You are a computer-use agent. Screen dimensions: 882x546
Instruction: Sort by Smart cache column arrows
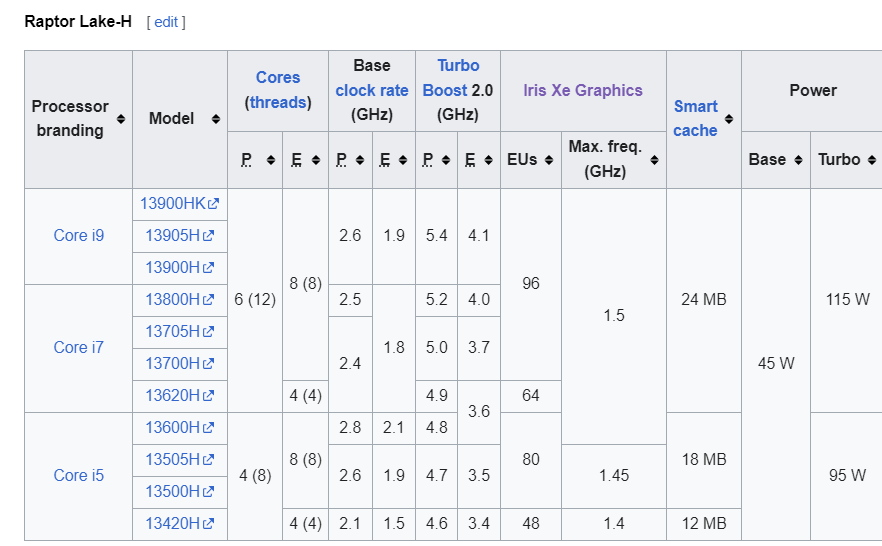tap(729, 119)
